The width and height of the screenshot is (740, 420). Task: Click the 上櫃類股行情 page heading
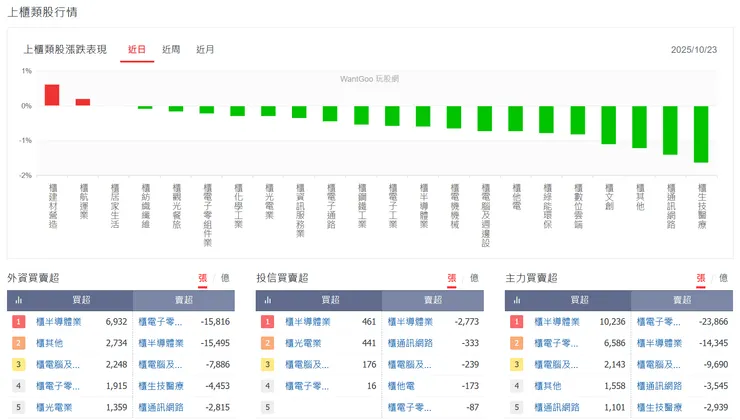(42, 12)
